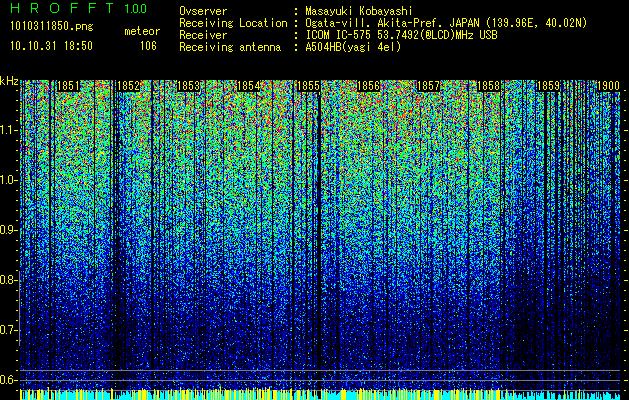Click the 1851 time marker
Viewport: 629px width, 400px height.
pyautogui.click(x=68, y=86)
